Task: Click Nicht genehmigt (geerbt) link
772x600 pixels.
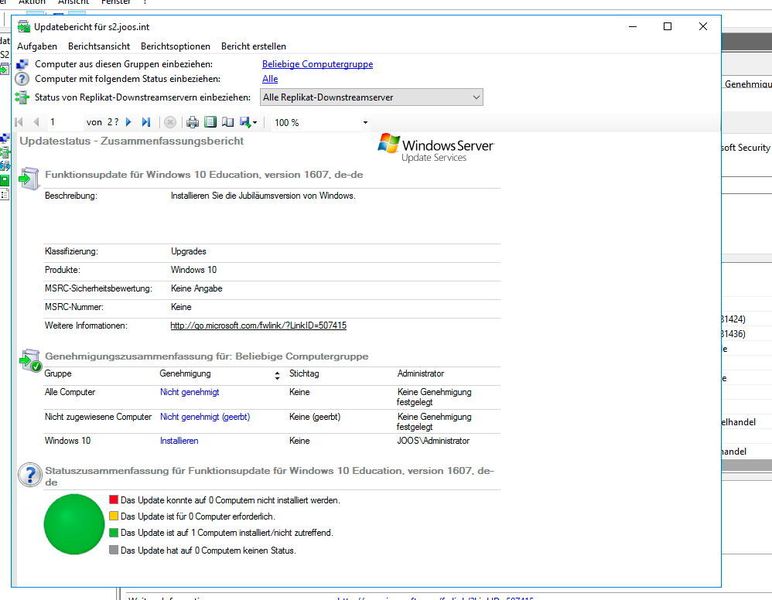Action: [205, 417]
